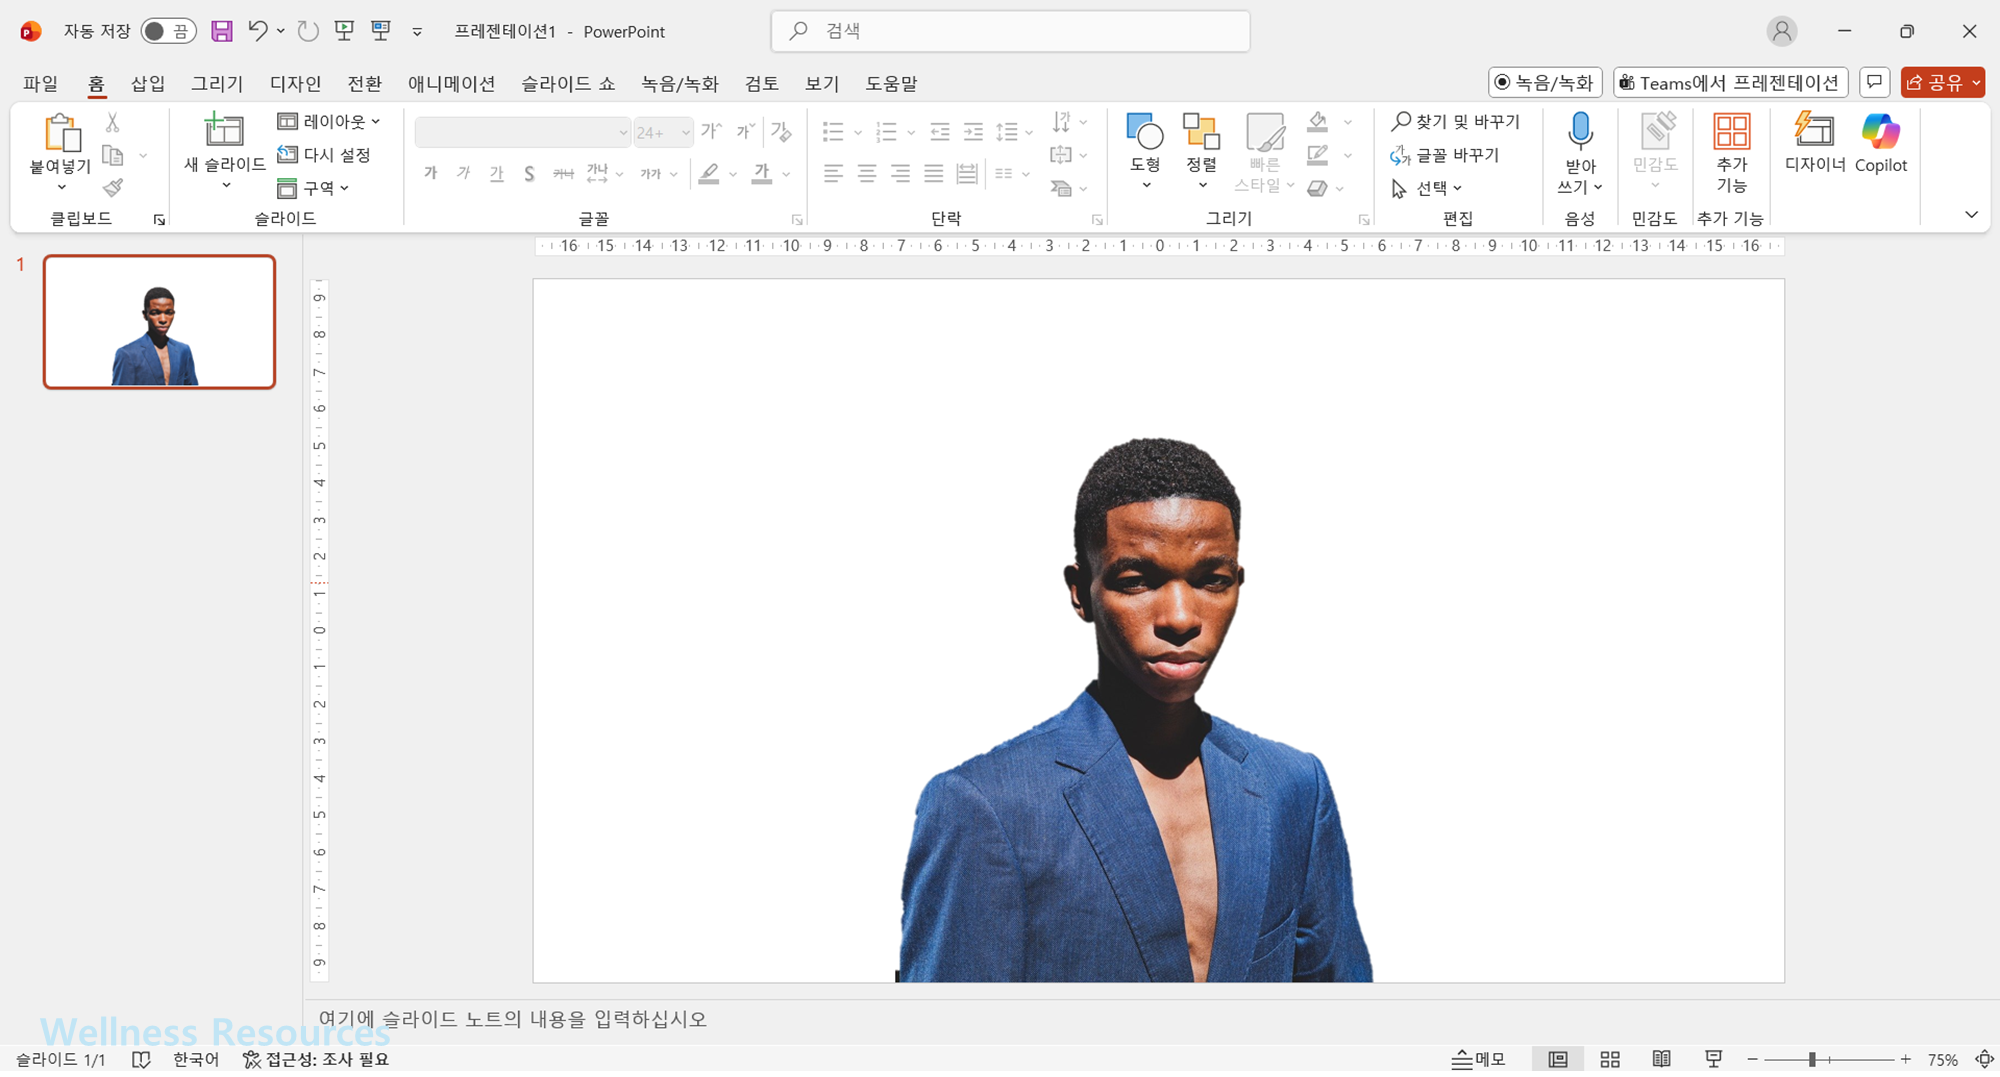
Task: Add a new slide (새 슬라이드) icon
Action: coord(224,131)
